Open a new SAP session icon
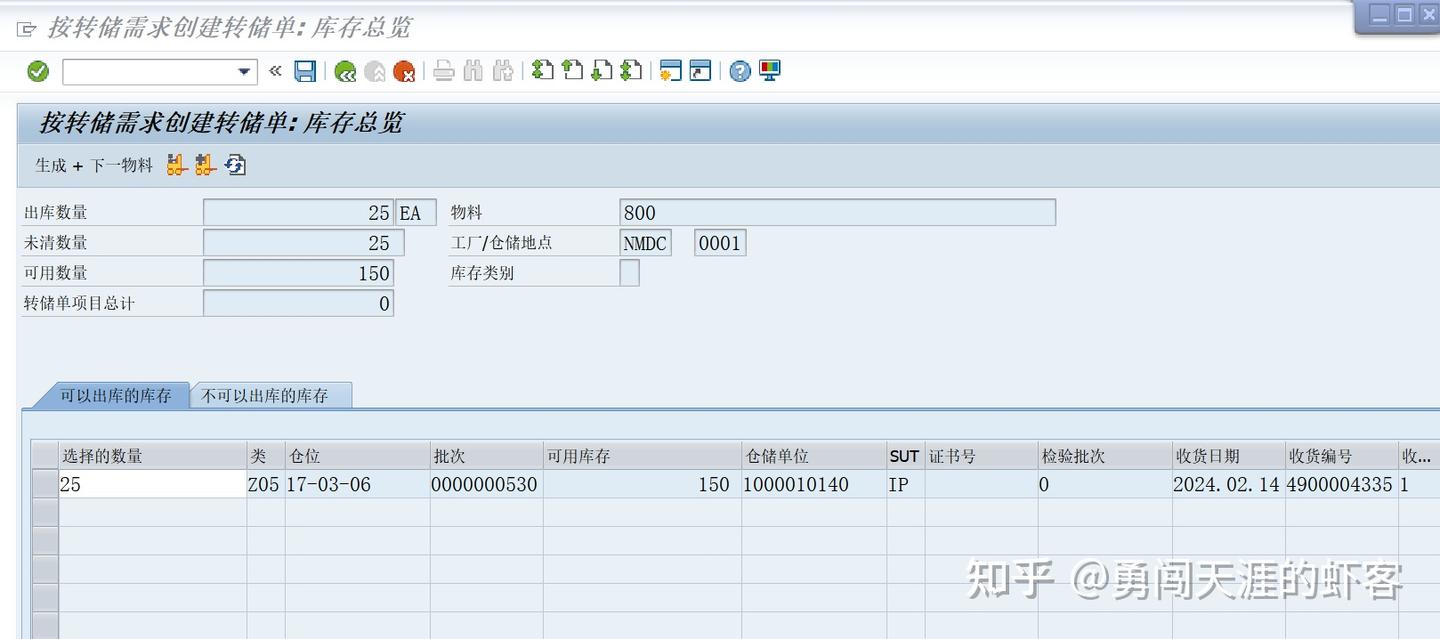 click(x=670, y=71)
